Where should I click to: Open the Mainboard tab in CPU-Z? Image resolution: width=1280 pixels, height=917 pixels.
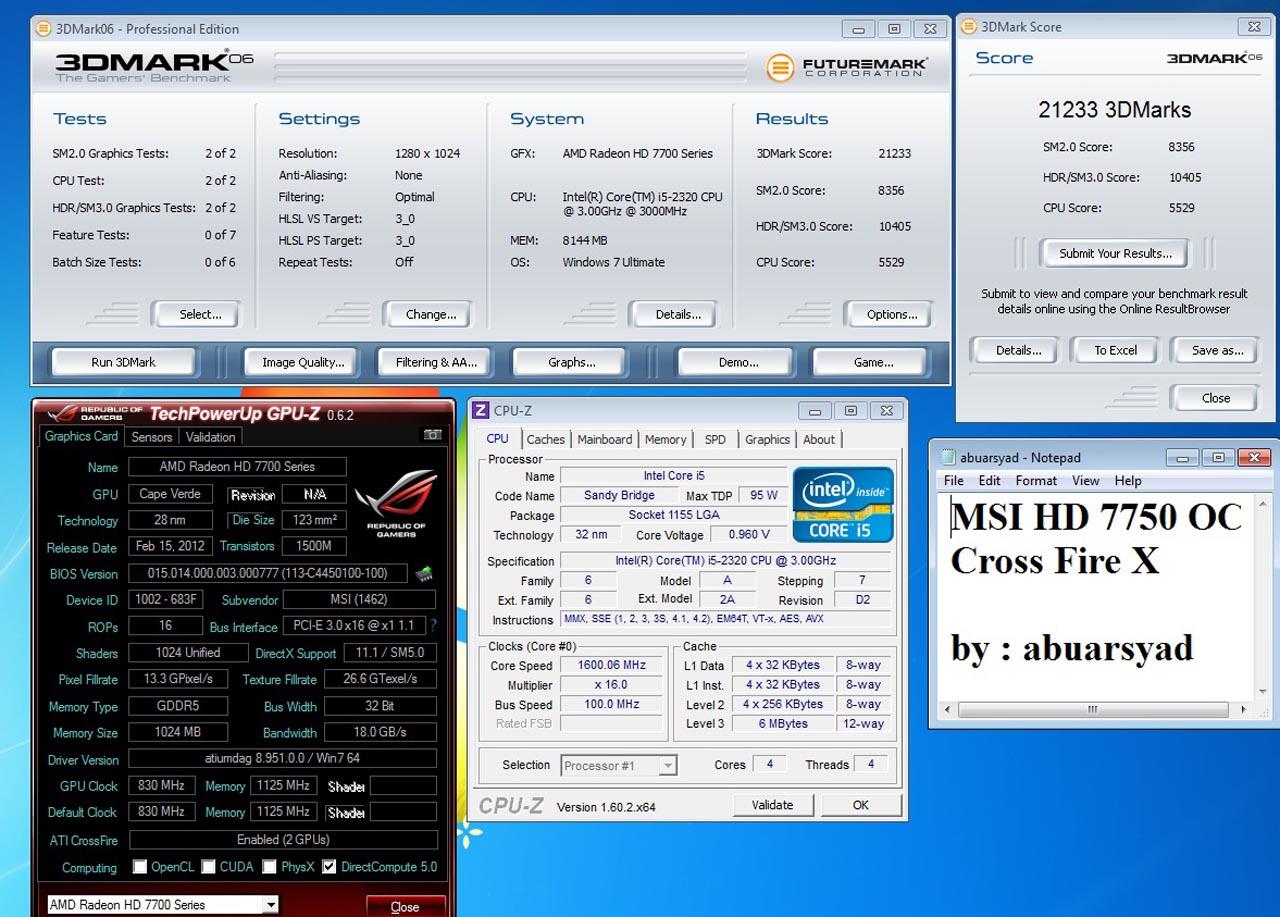(604, 439)
